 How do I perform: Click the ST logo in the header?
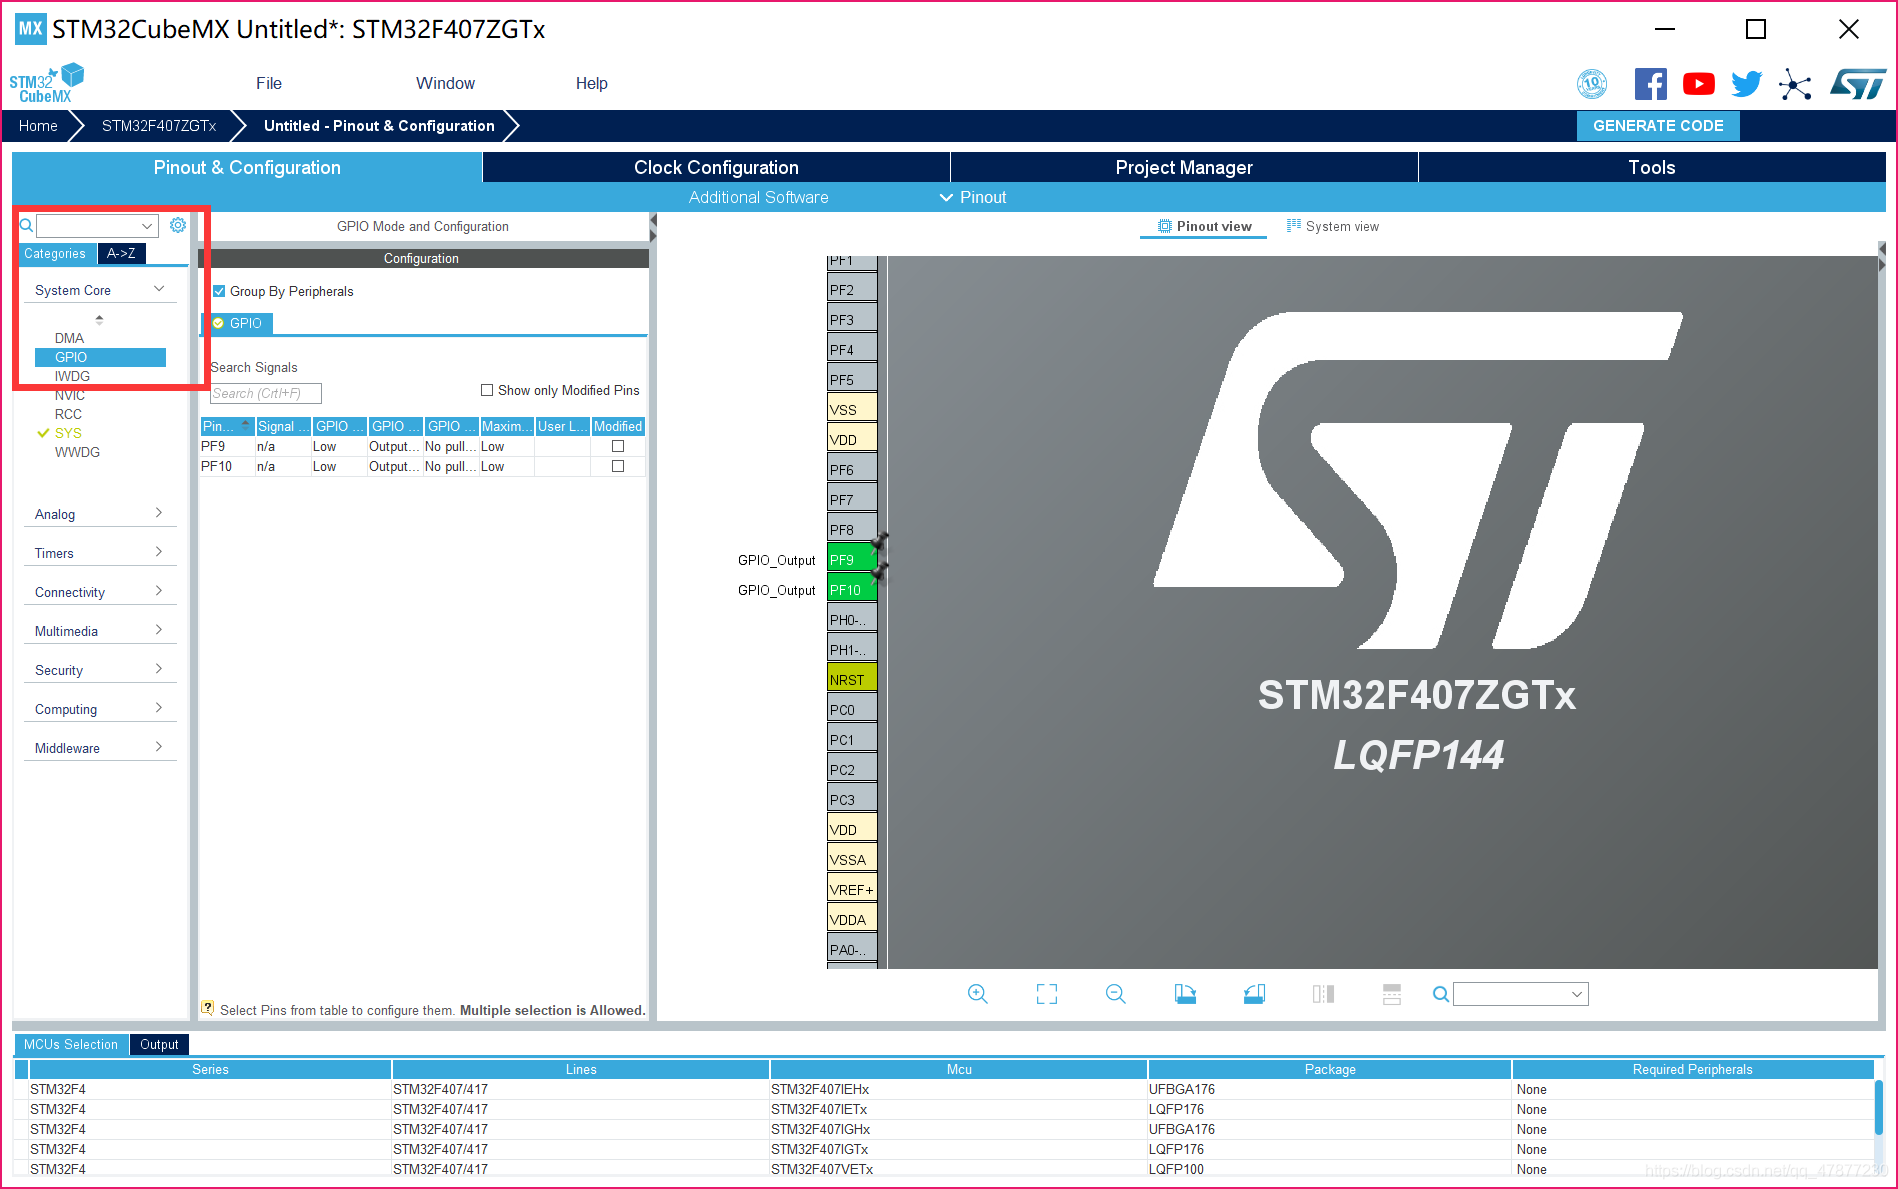click(x=1858, y=84)
